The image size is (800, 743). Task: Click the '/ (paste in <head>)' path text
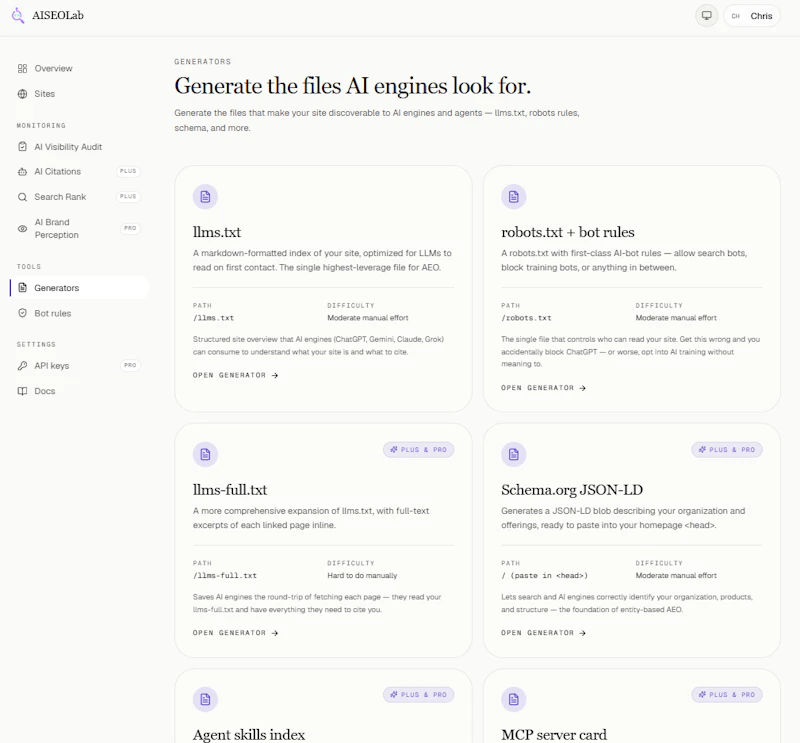(x=544, y=576)
